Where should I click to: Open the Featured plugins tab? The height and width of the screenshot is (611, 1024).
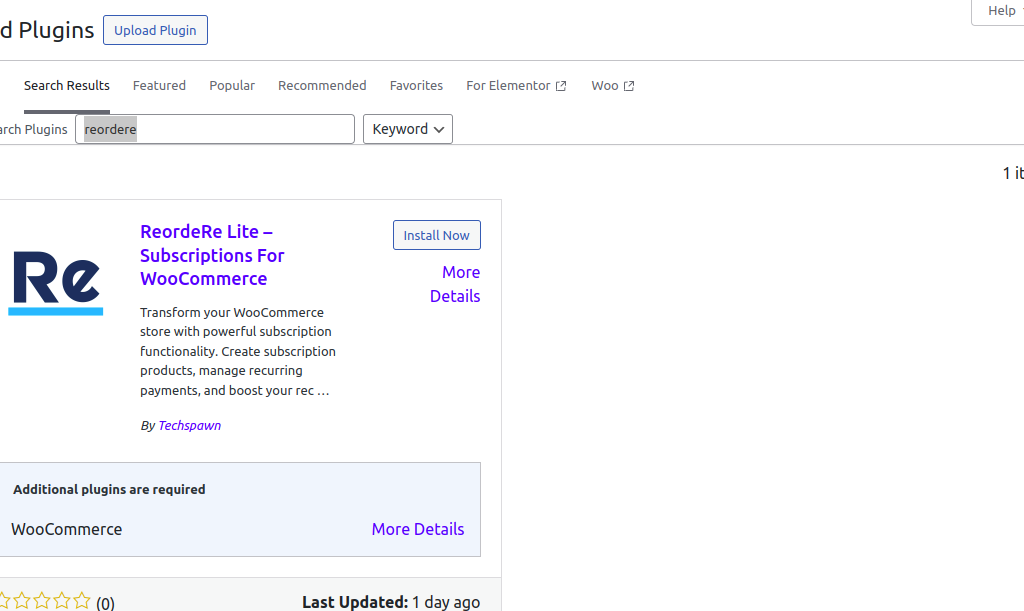[159, 86]
